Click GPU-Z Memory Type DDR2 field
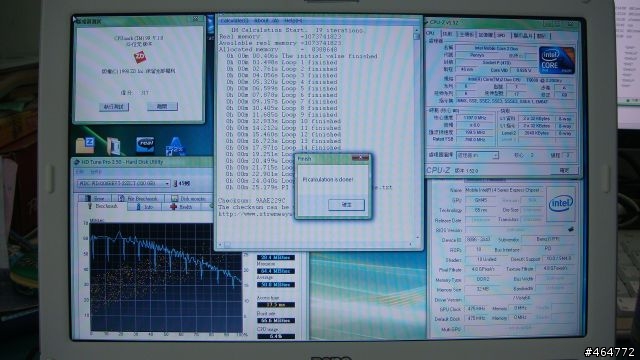 click(x=483, y=280)
